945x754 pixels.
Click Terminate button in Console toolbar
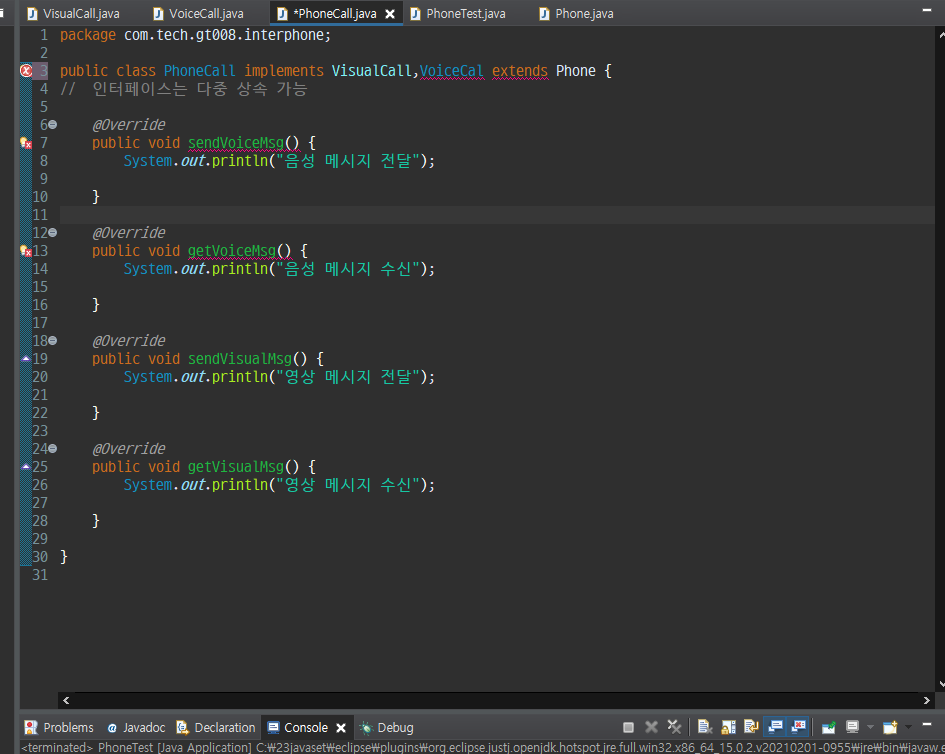point(628,727)
